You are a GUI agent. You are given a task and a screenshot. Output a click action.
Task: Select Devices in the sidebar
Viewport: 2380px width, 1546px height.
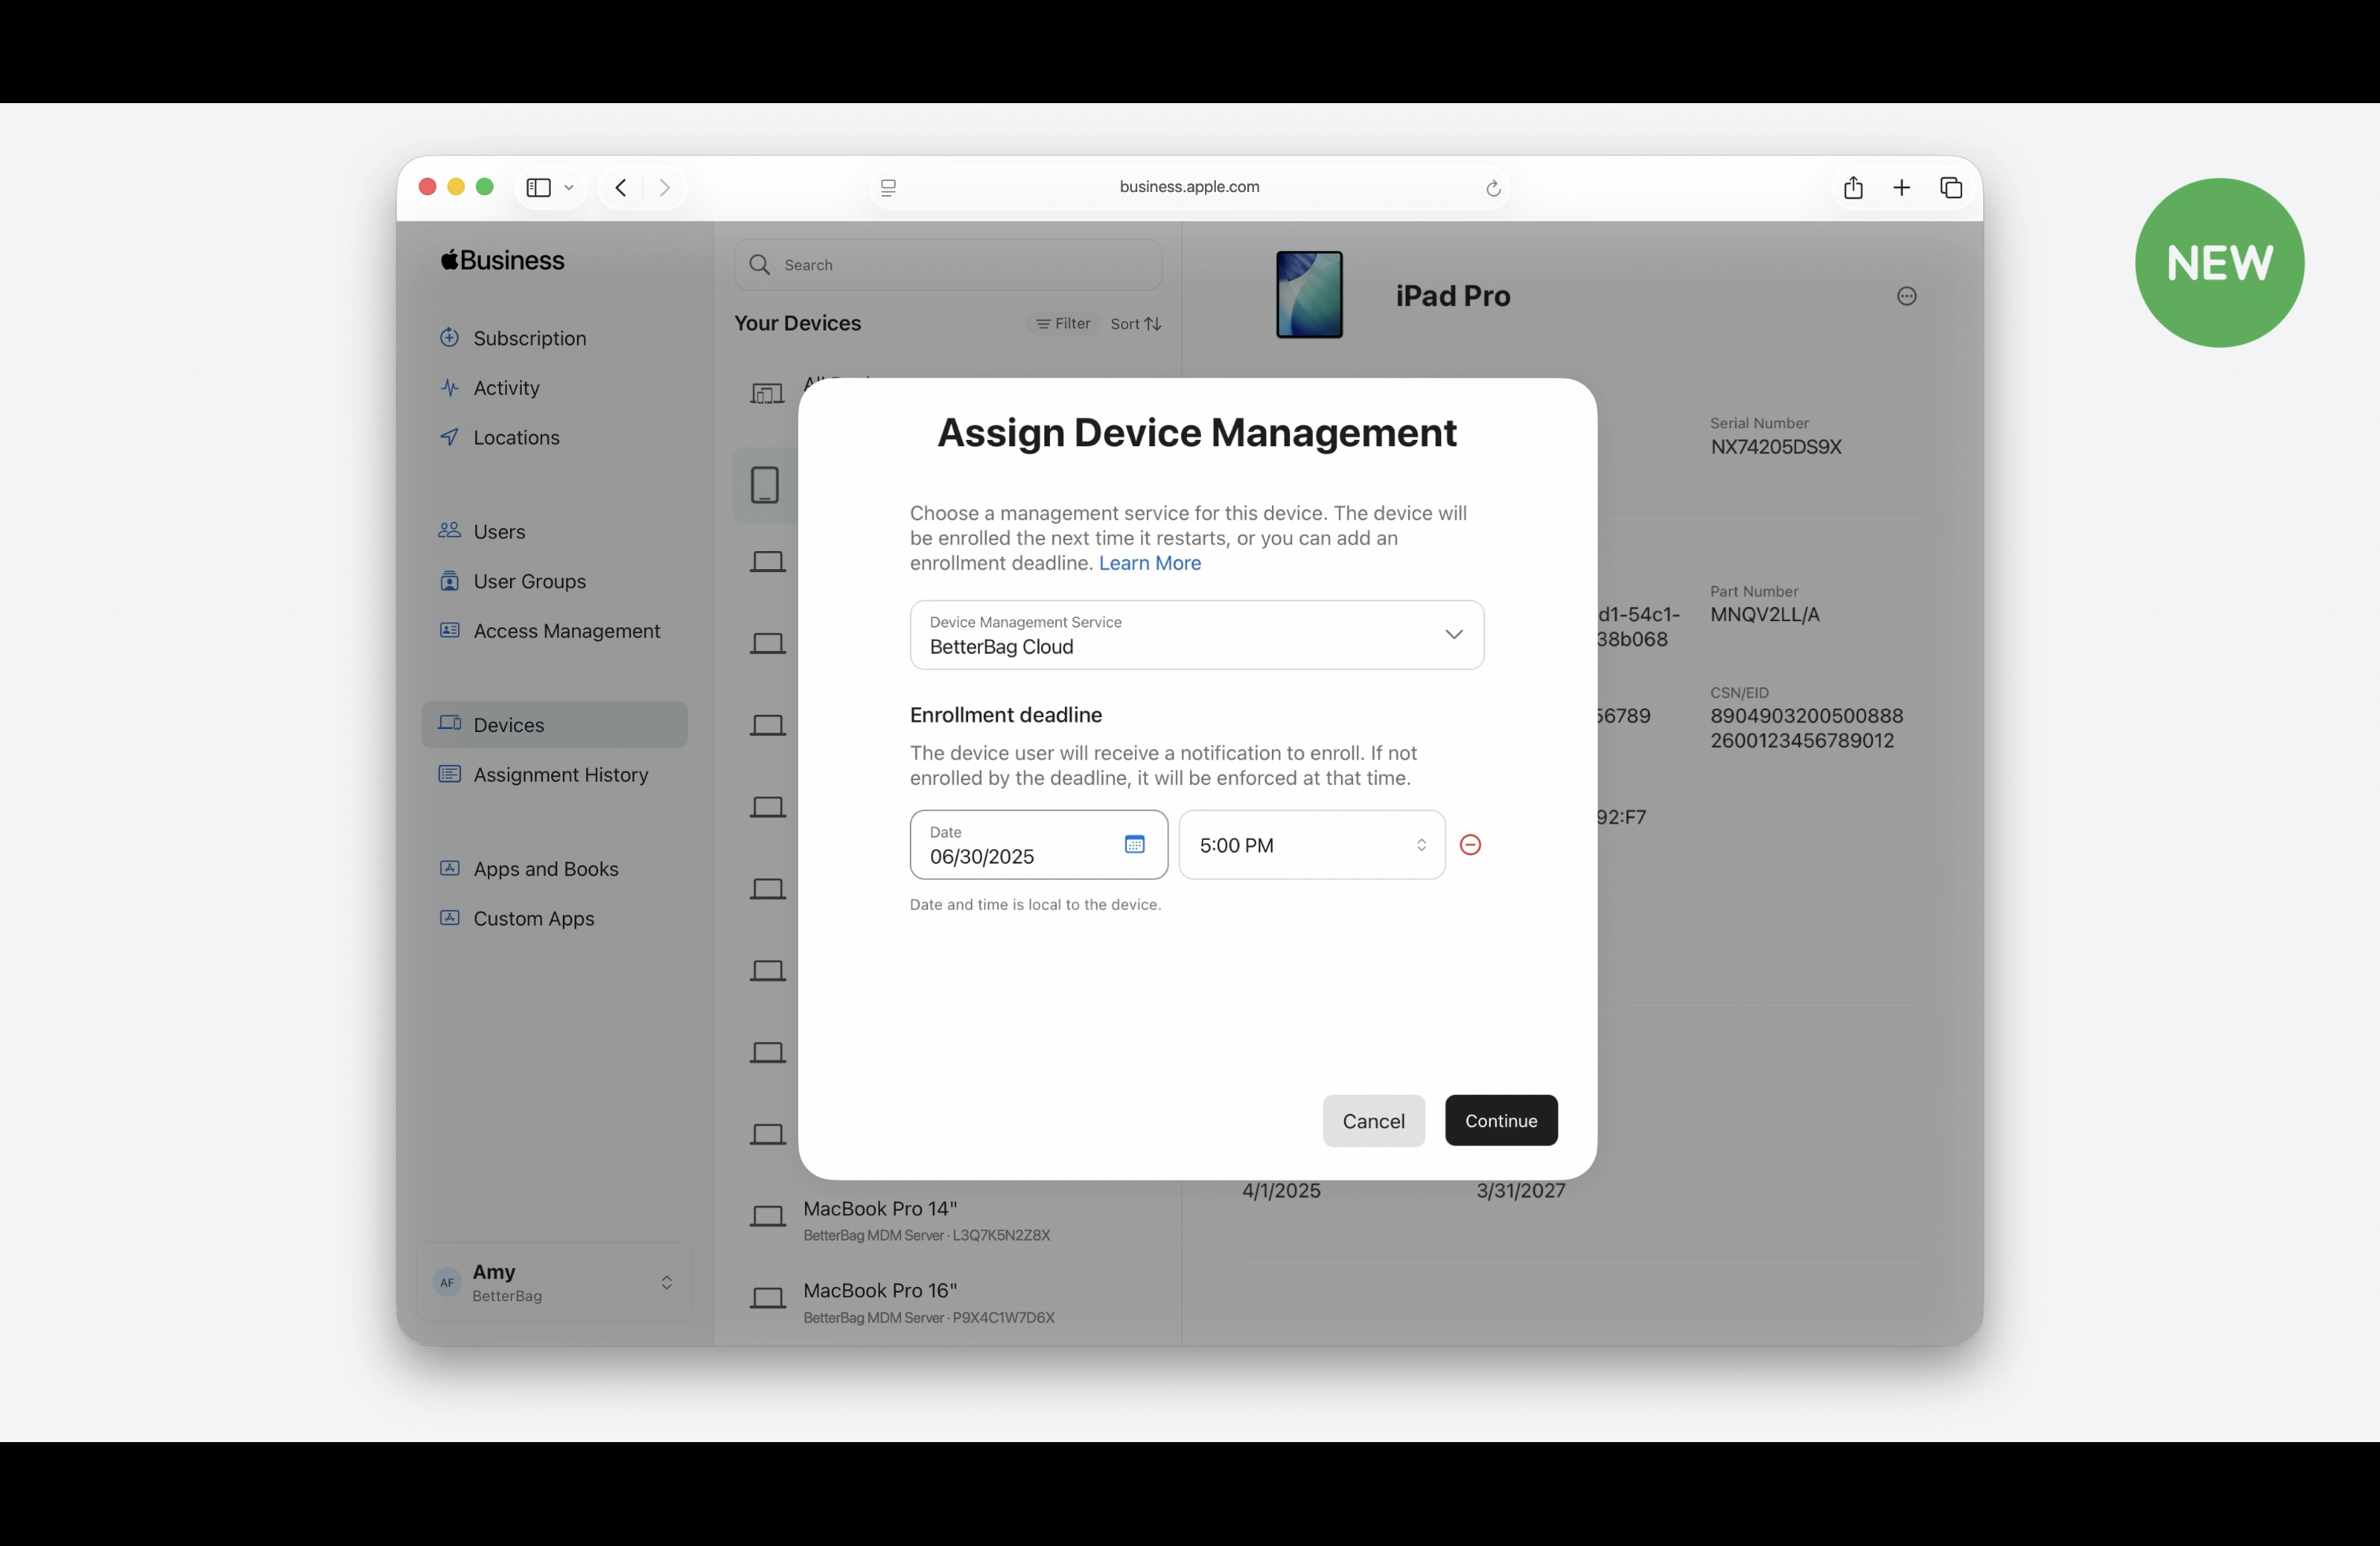(555, 725)
